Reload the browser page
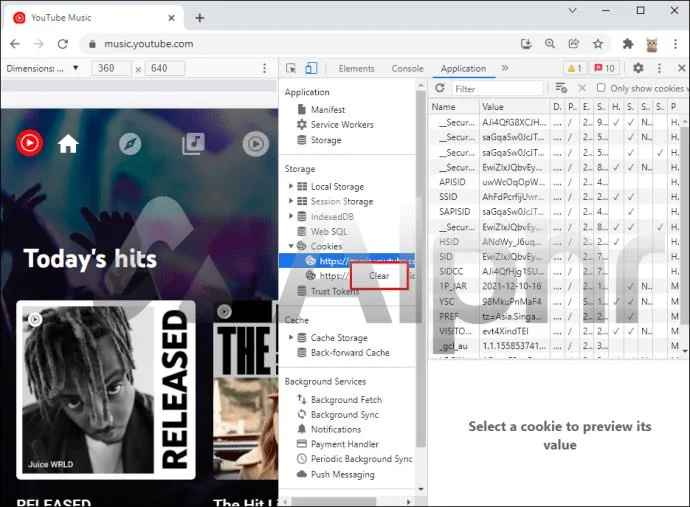Viewport: 690px width, 507px height. tap(63, 44)
